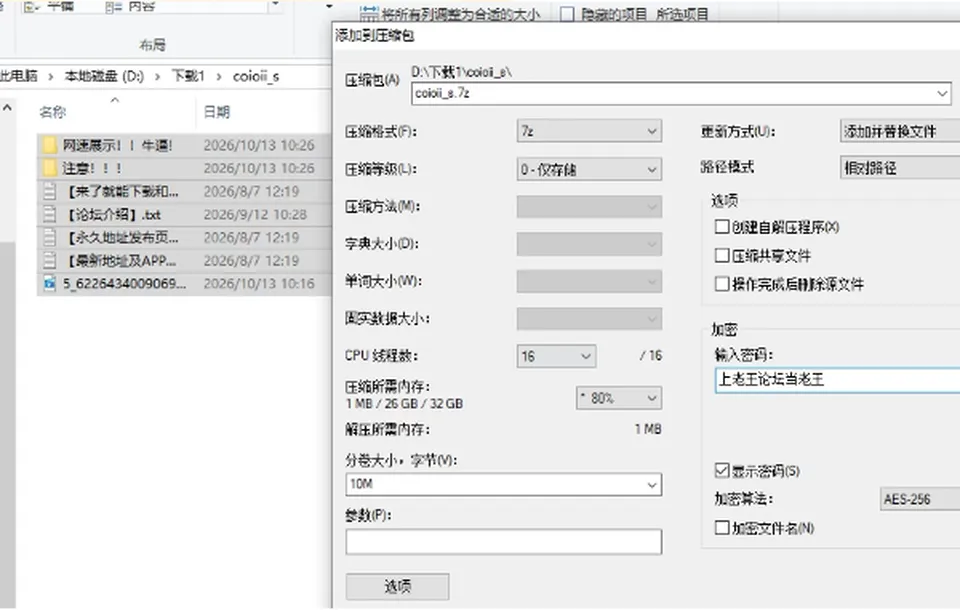Screen dimensions: 960x610
Task: Click the file name 5_6226434009069...
Action: tap(124, 284)
